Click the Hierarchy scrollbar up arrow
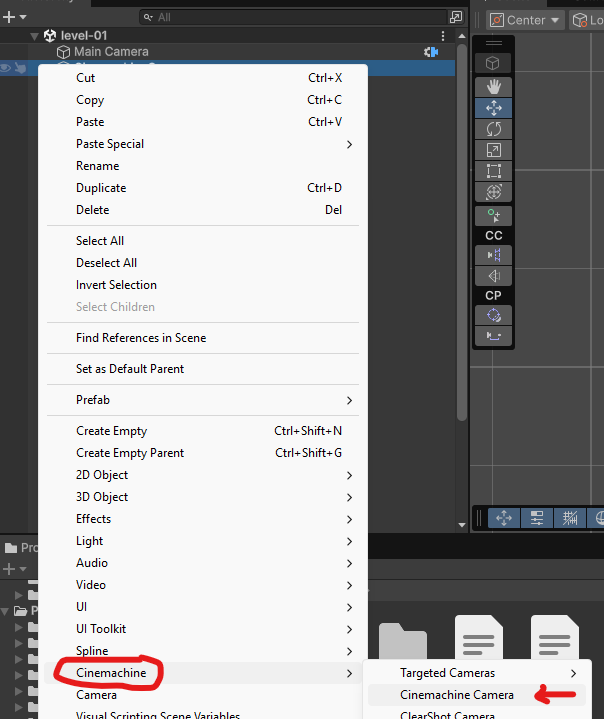 click(462, 36)
